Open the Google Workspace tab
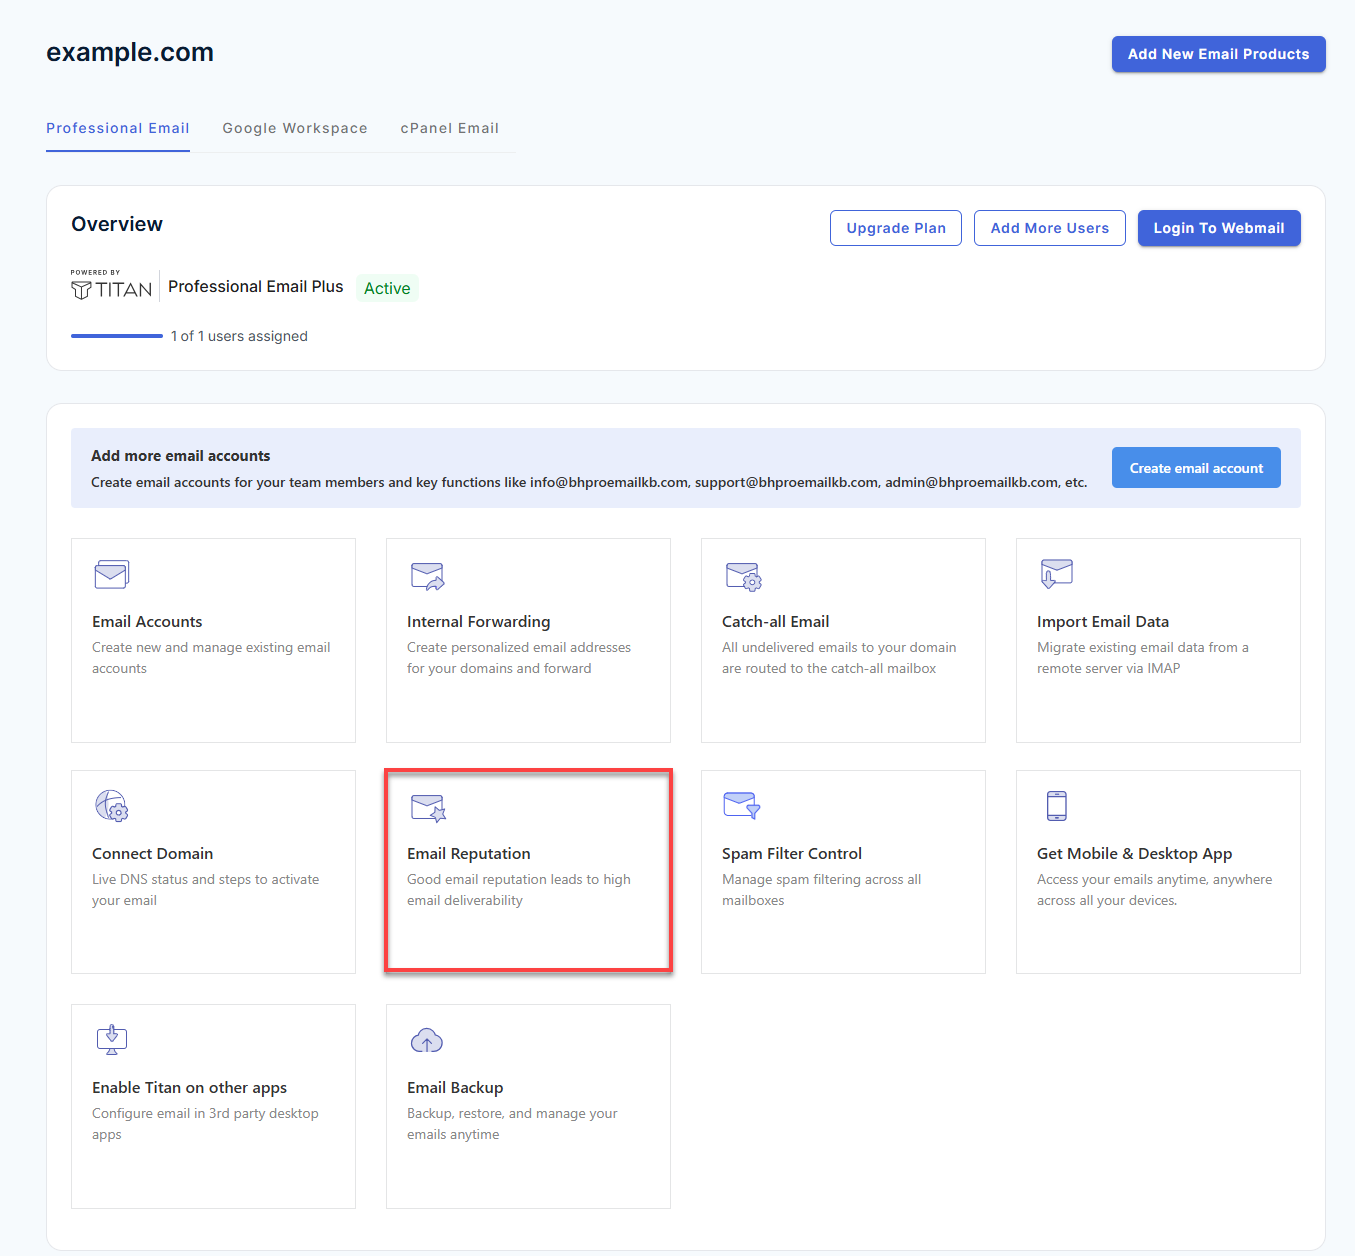The image size is (1355, 1256). click(x=295, y=128)
